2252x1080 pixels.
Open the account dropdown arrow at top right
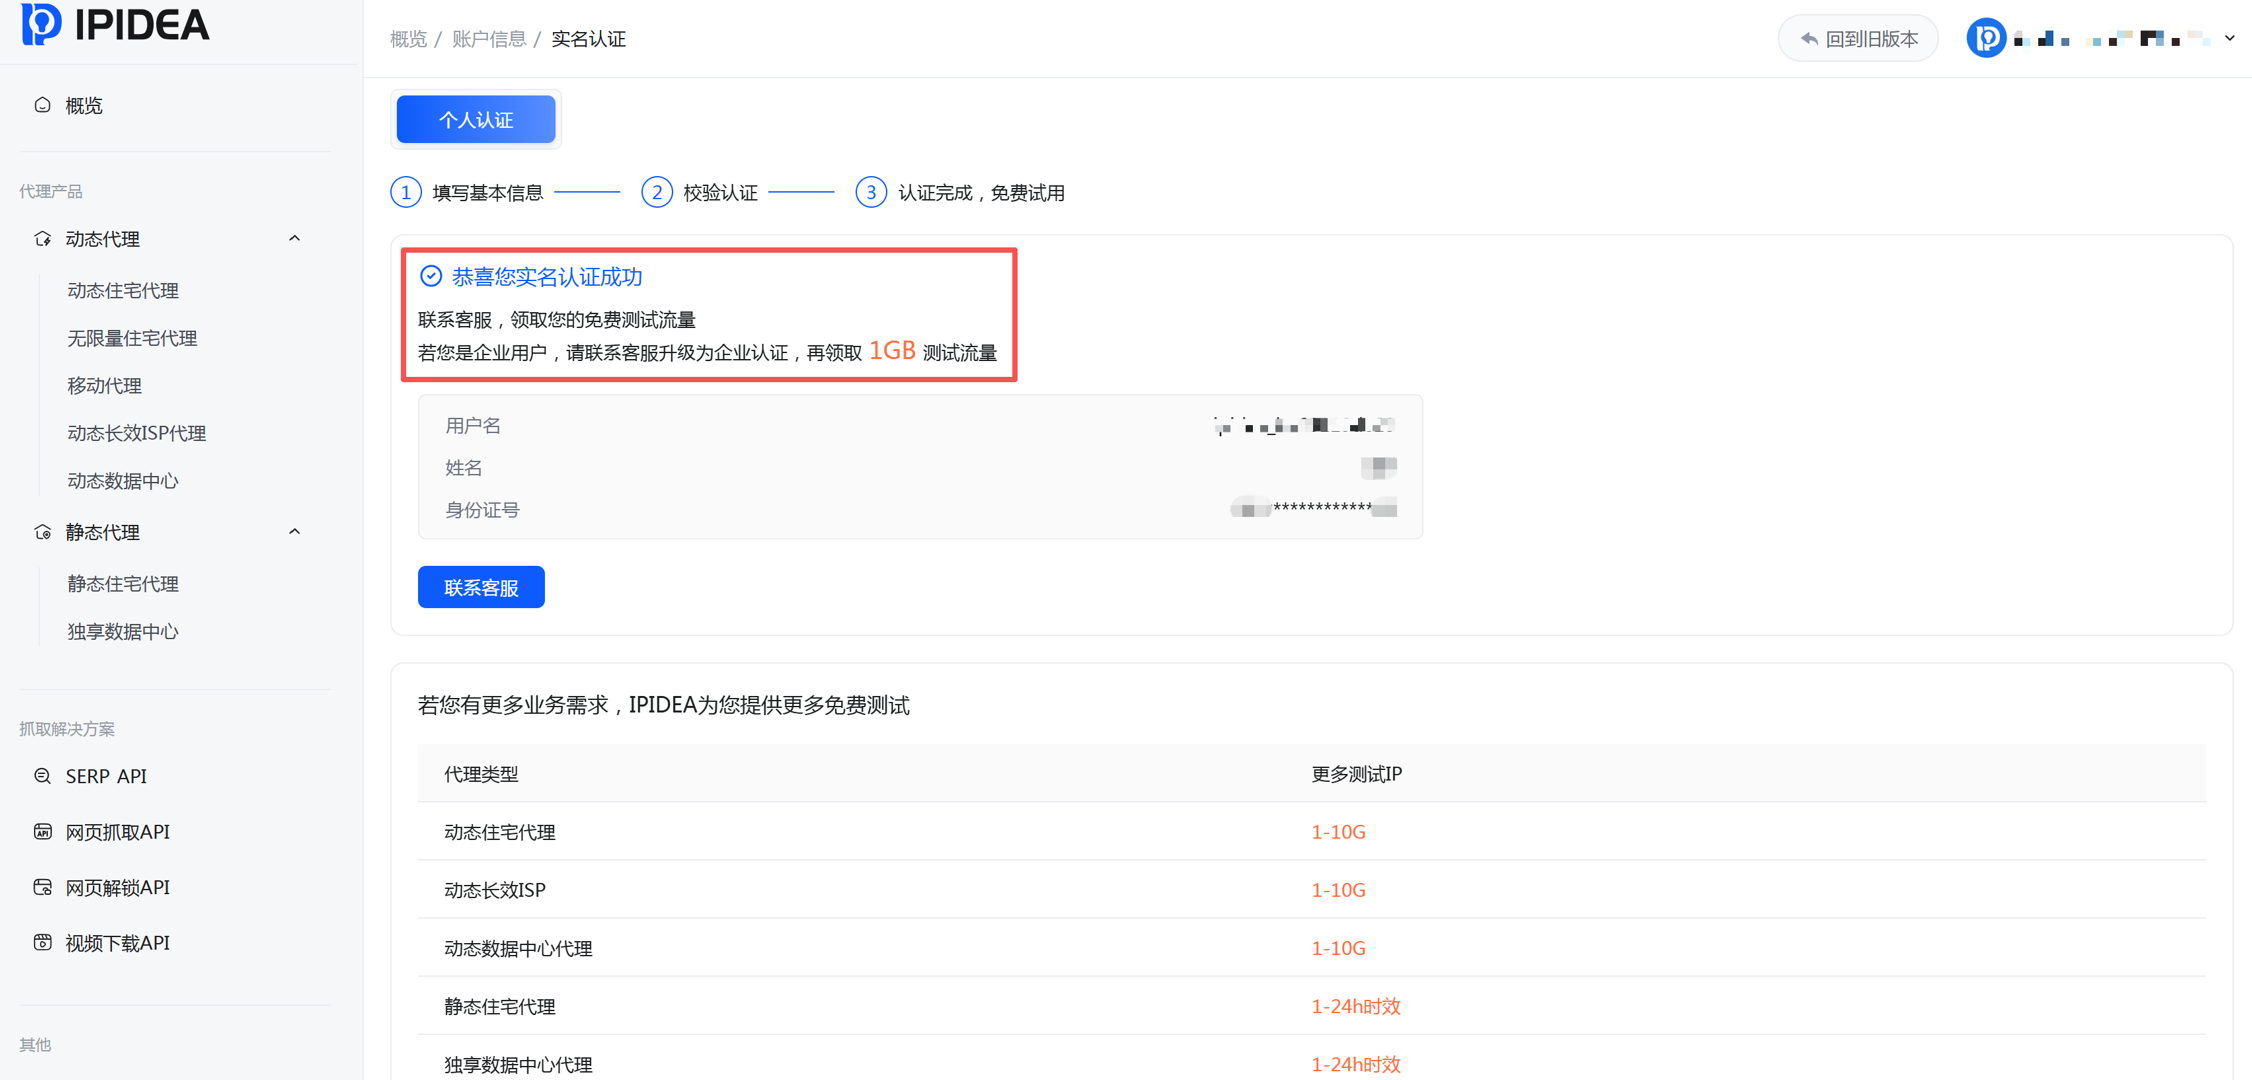[2229, 39]
